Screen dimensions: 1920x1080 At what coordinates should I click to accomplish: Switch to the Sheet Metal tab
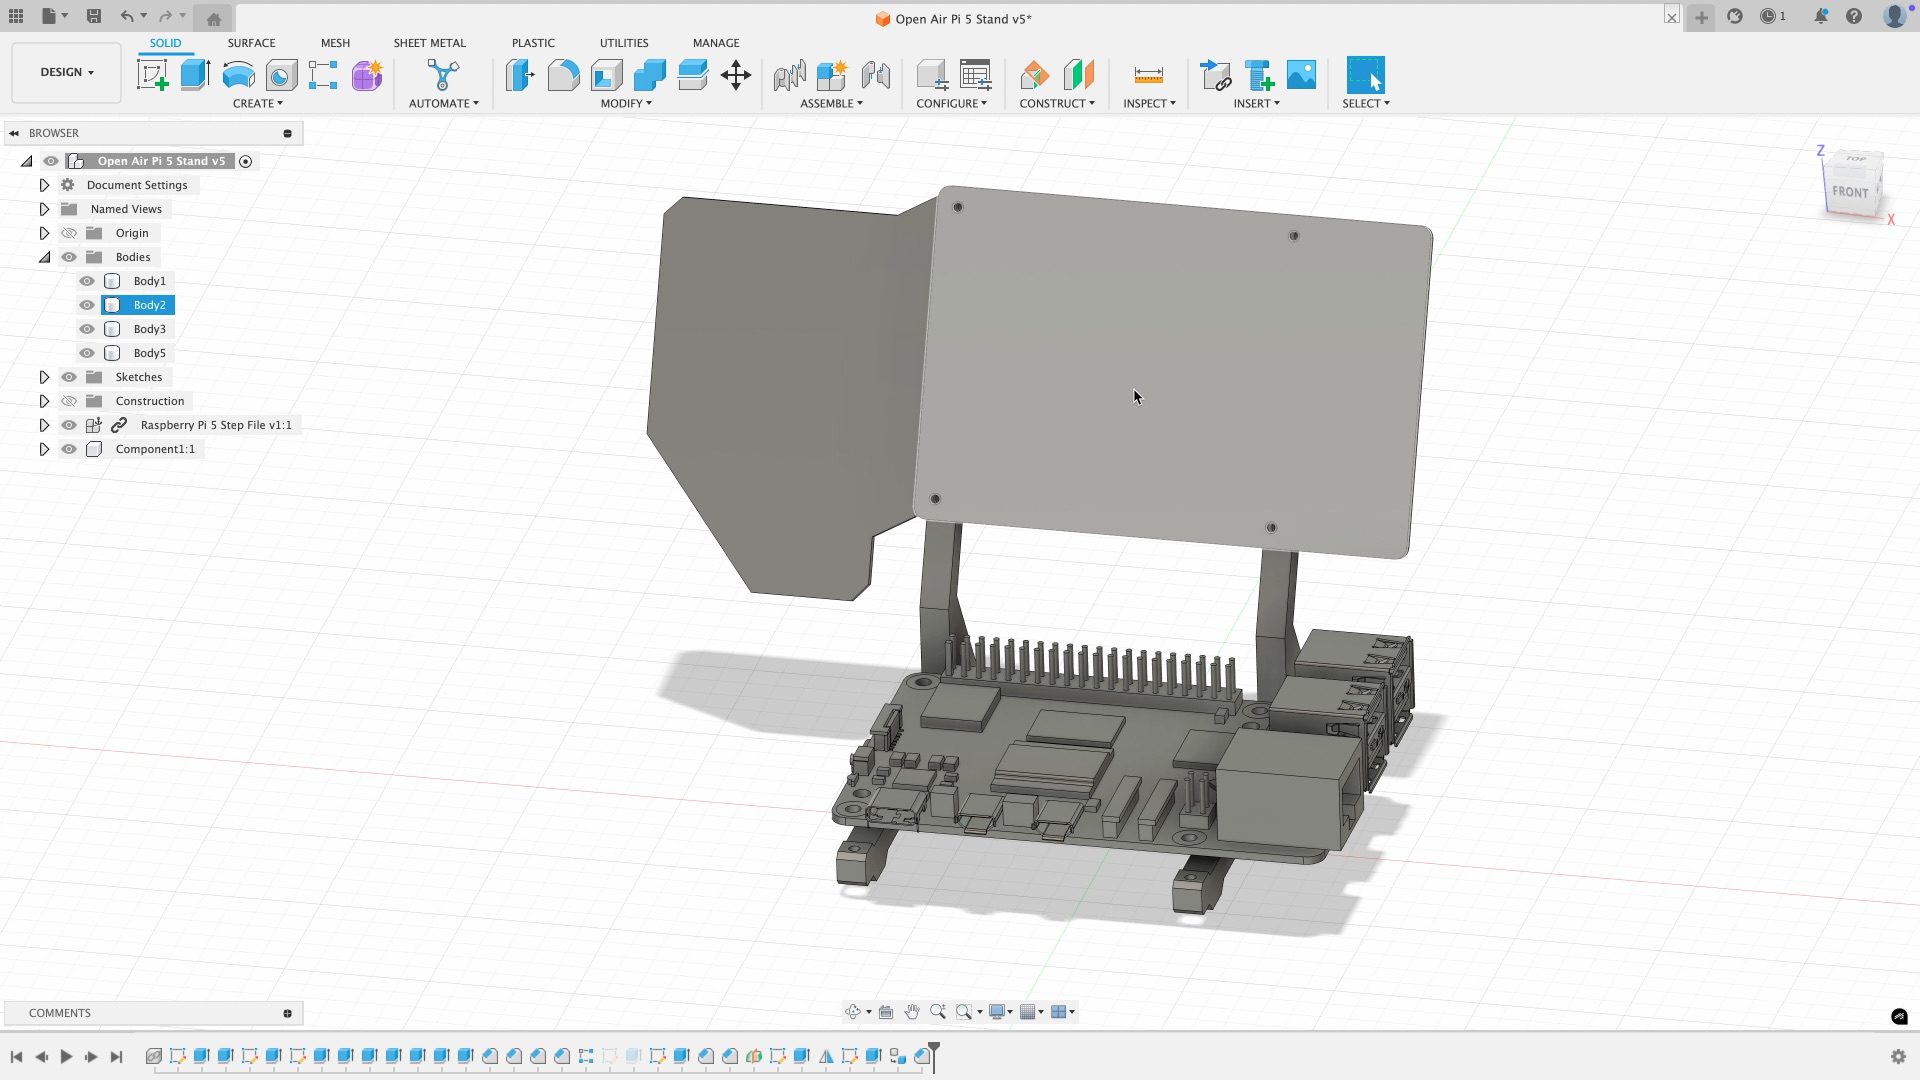click(x=430, y=43)
